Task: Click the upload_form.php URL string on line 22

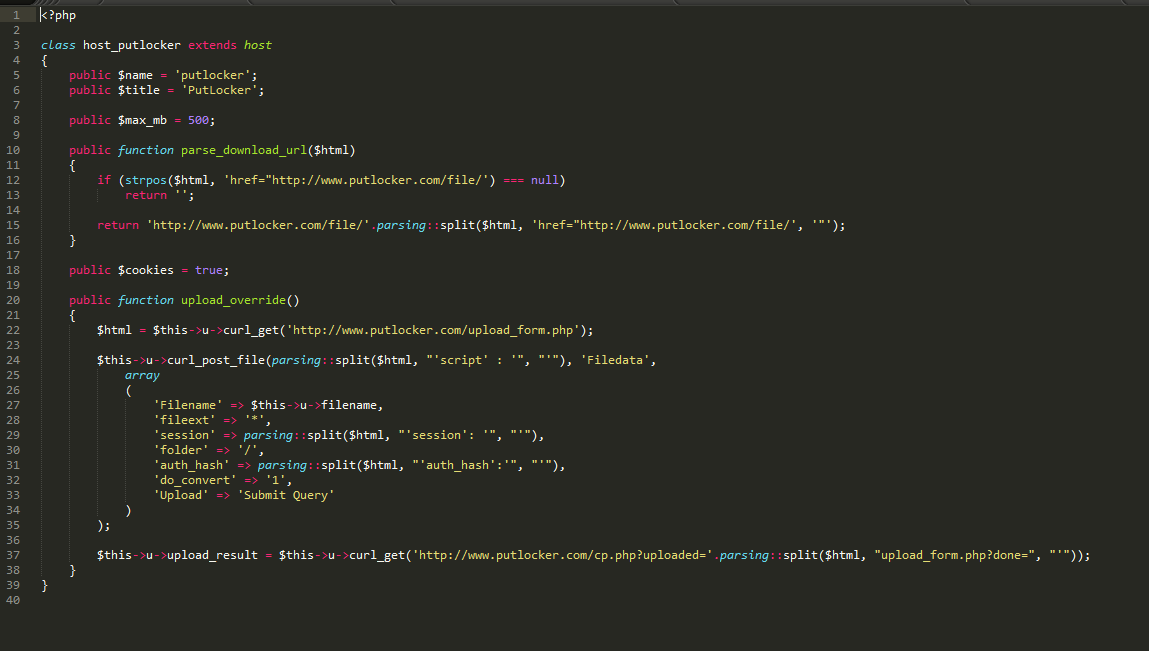Action: [x=433, y=331]
